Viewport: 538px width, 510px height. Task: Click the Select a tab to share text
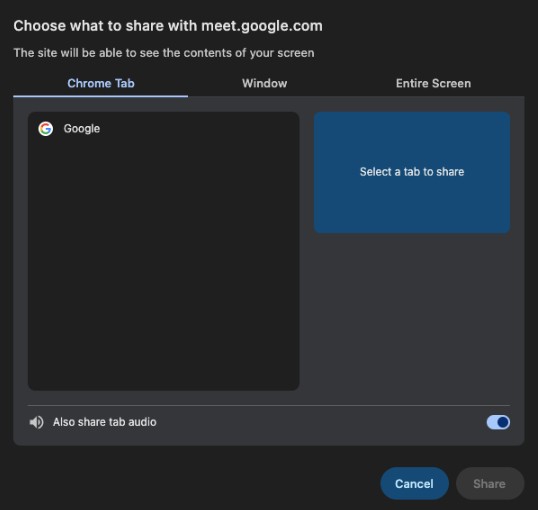click(412, 172)
